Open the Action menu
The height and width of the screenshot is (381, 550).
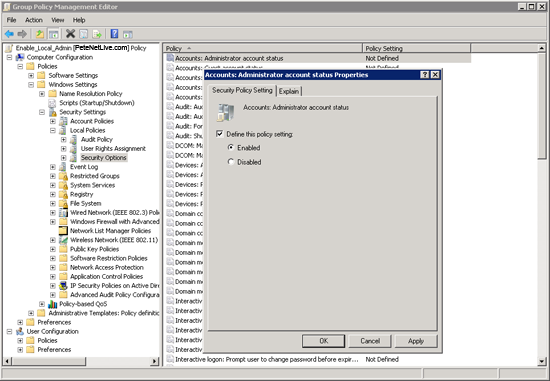pos(34,20)
